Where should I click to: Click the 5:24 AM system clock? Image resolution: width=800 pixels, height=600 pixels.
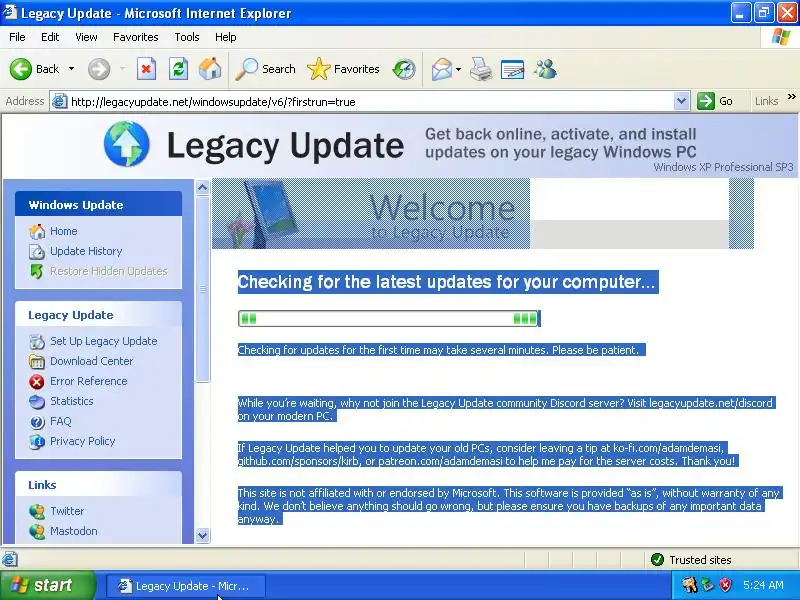(763, 585)
